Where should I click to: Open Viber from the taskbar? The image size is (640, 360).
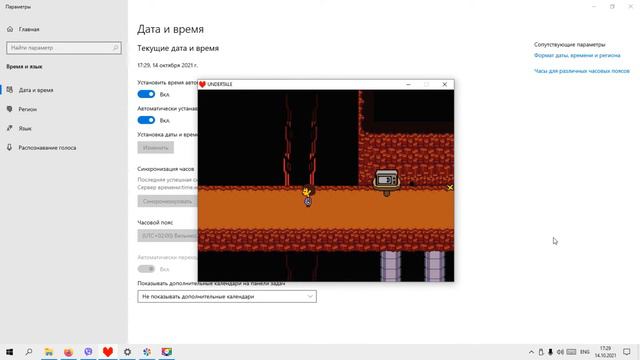88,351
